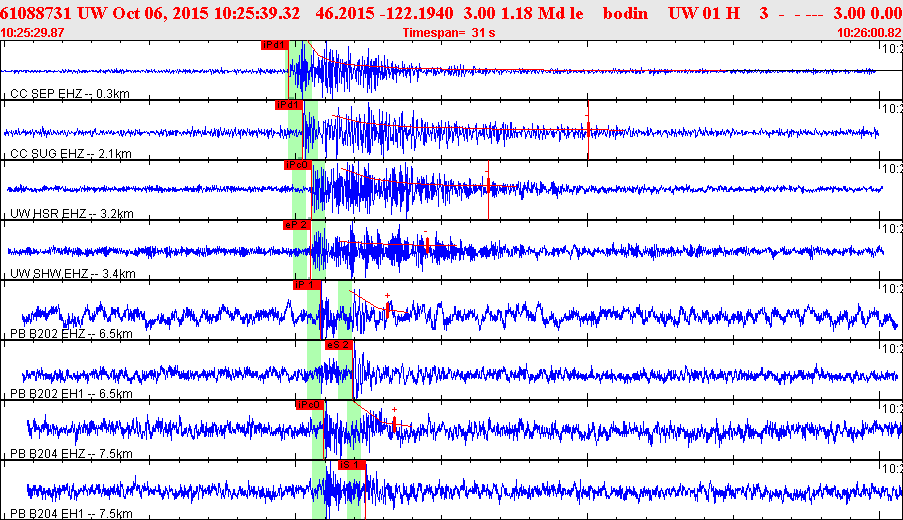
Task: Click the iPd1 pick flag on CC SEP trace
Action: tap(274, 45)
